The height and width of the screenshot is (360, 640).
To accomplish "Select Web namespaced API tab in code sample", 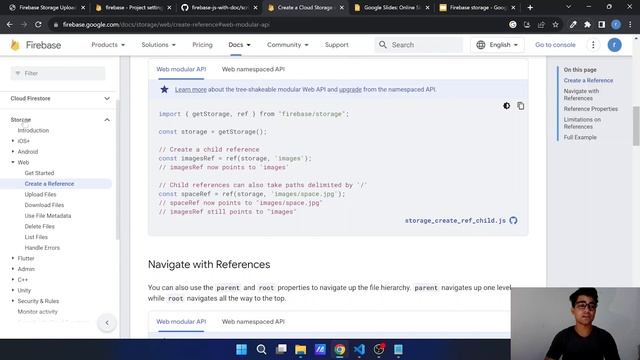I will pos(253,69).
